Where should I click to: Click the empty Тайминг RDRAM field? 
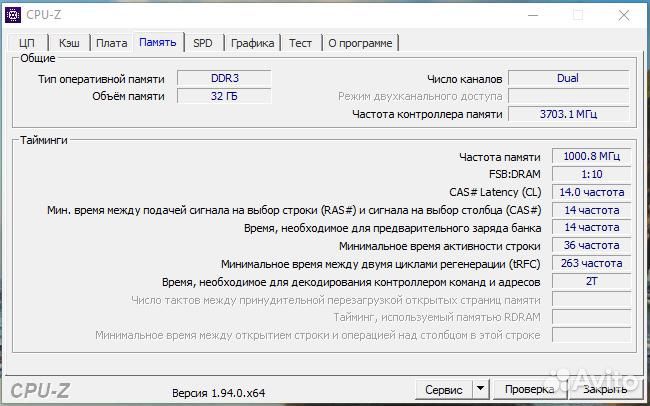tap(592, 317)
